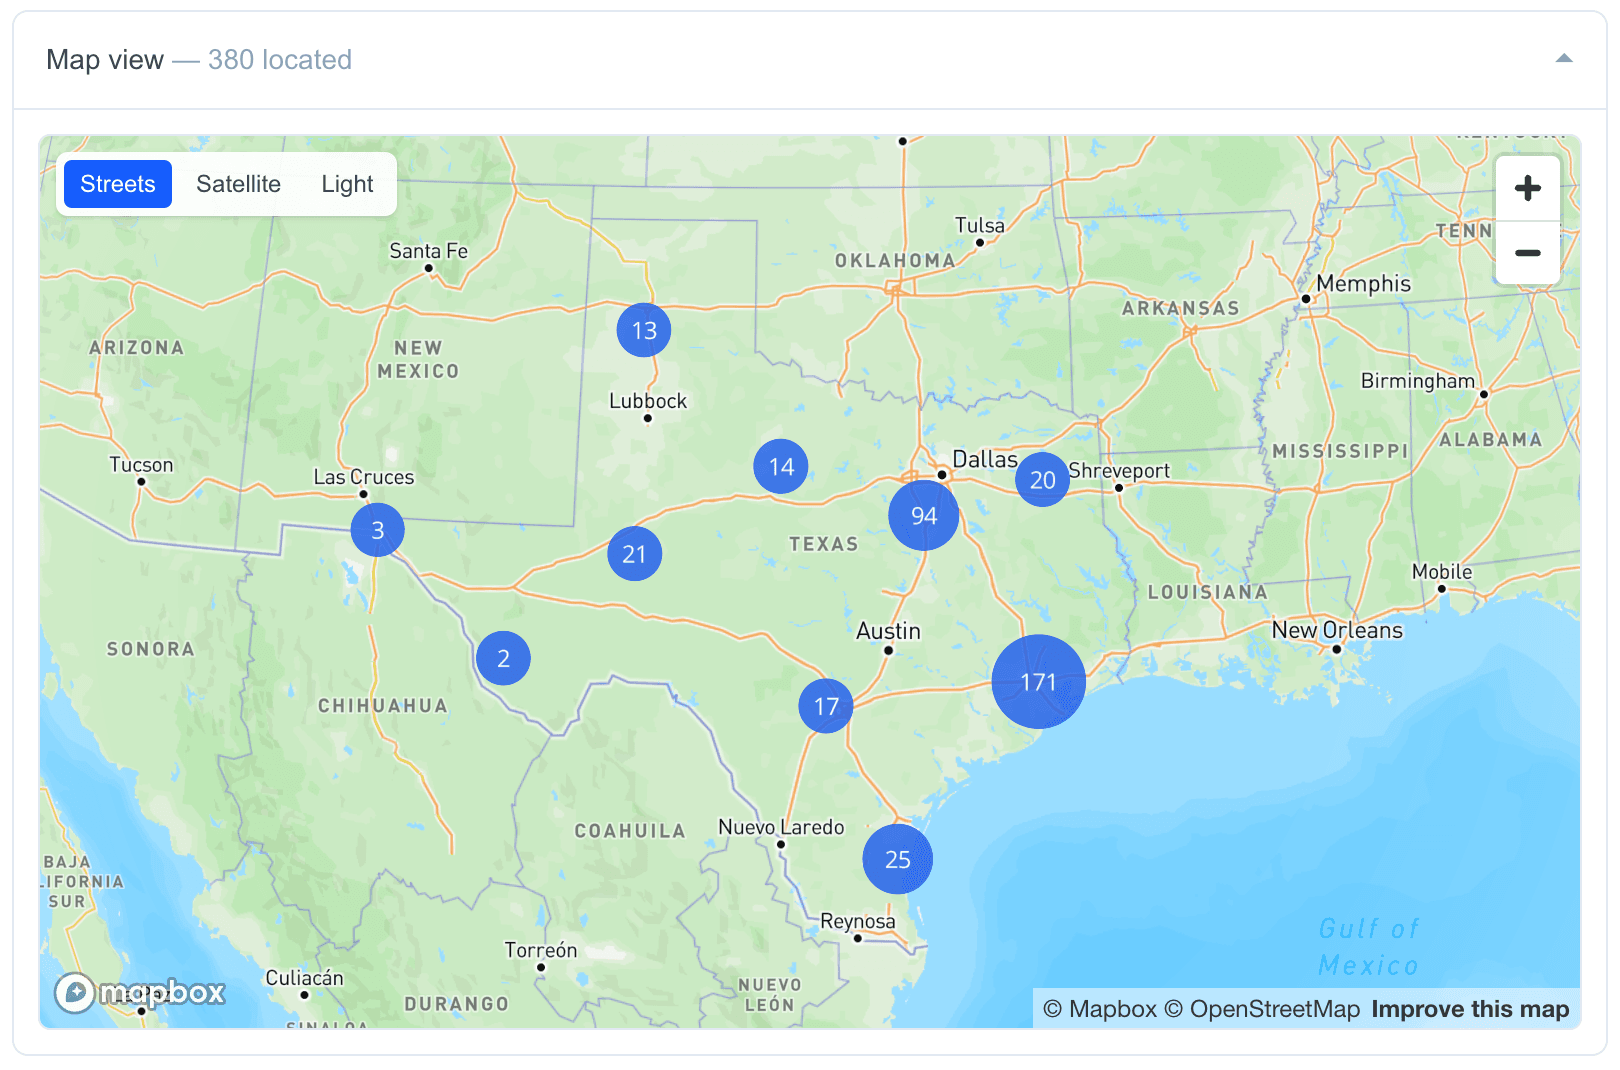
Task: Open the Mapbox logo link
Action: (140, 993)
